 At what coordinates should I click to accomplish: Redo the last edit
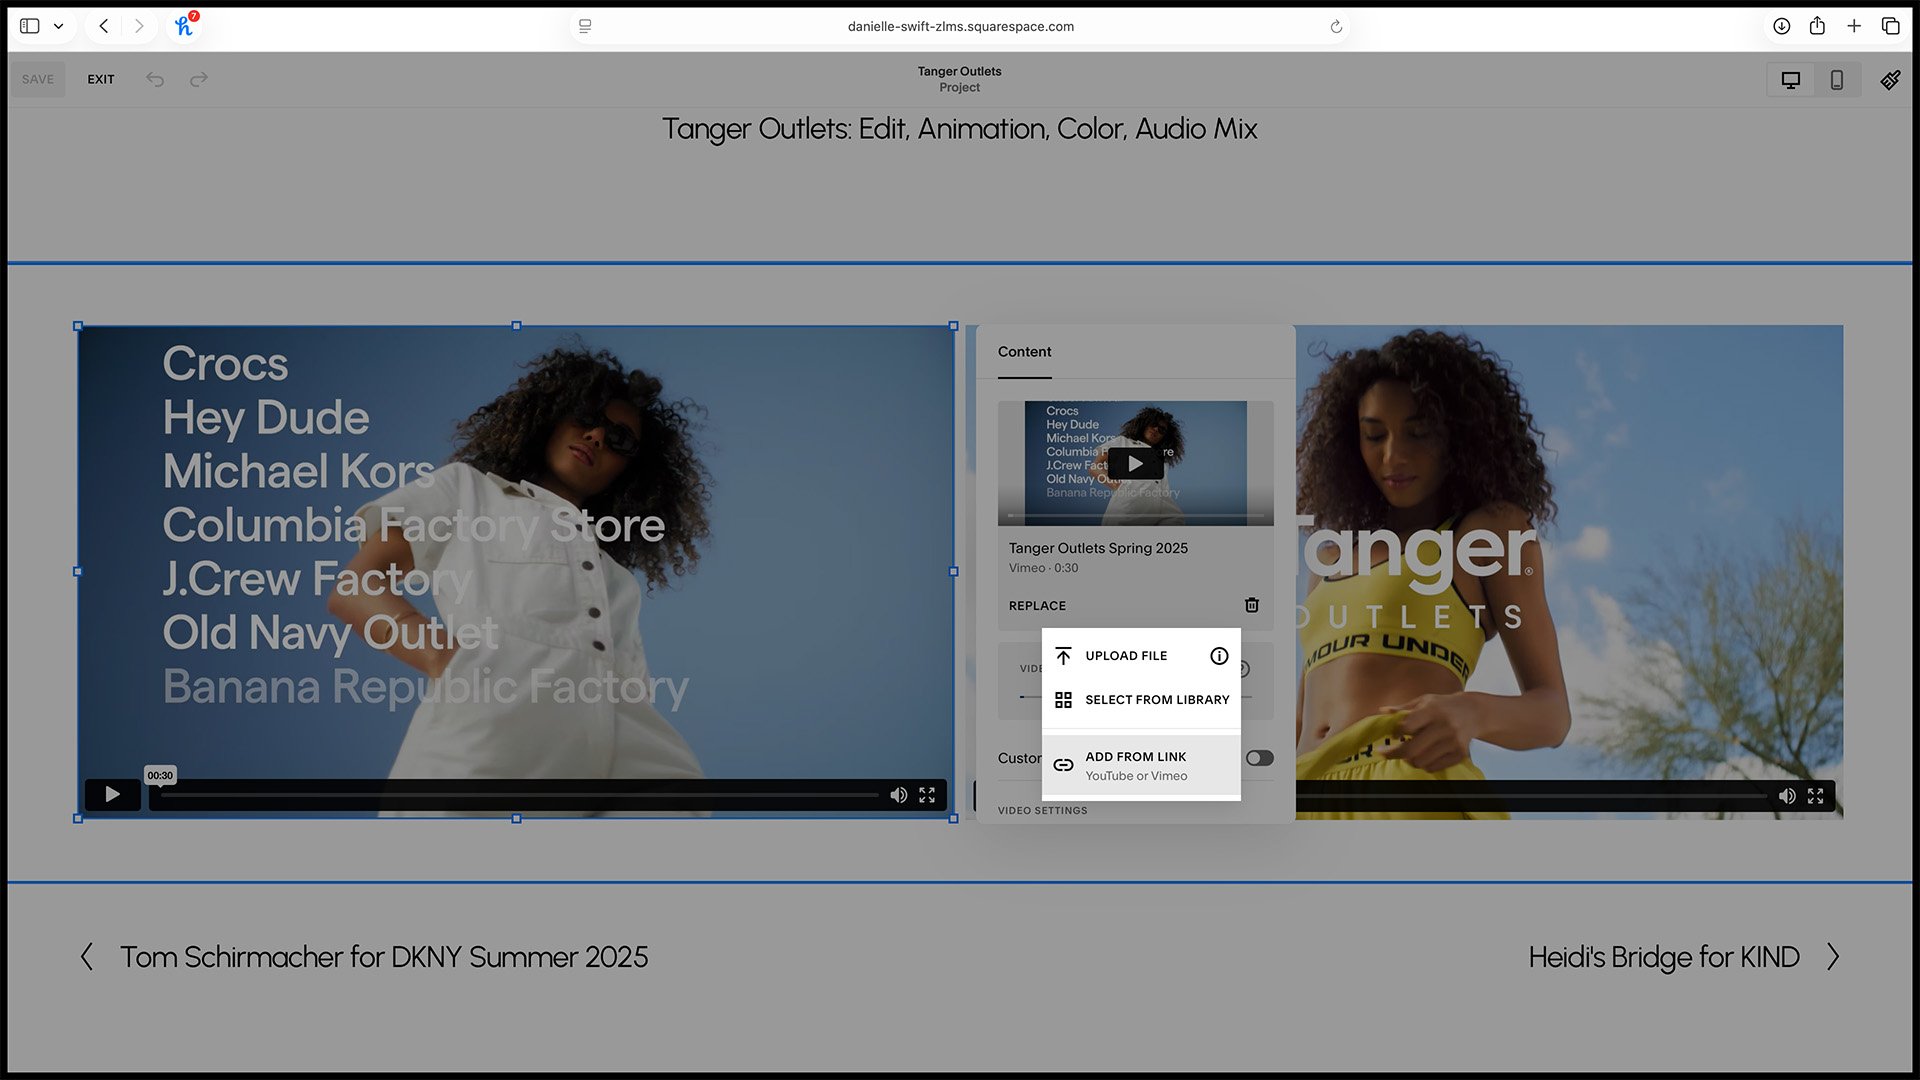[x=199, y=79]
